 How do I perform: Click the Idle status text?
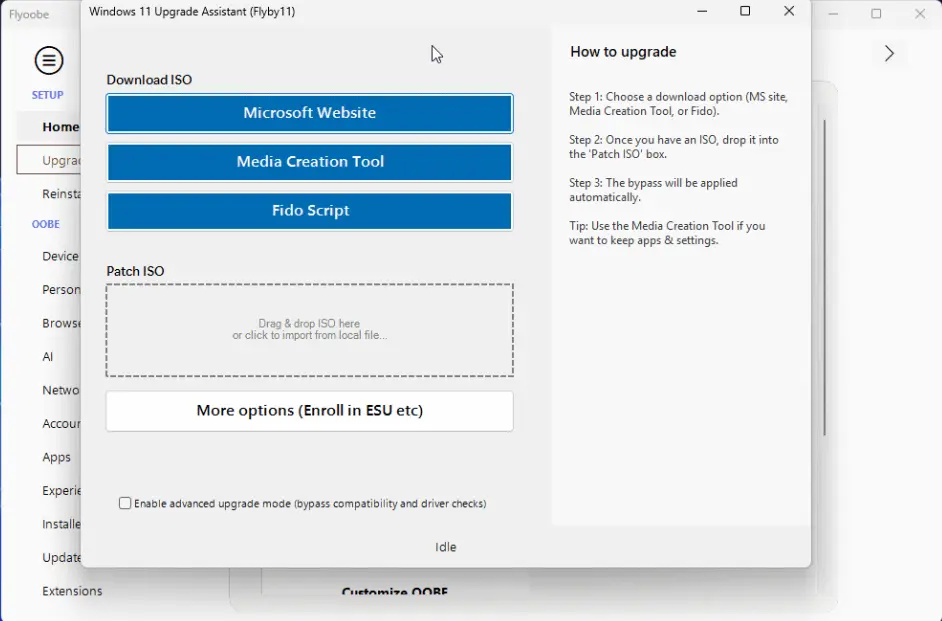coord(446,547)
